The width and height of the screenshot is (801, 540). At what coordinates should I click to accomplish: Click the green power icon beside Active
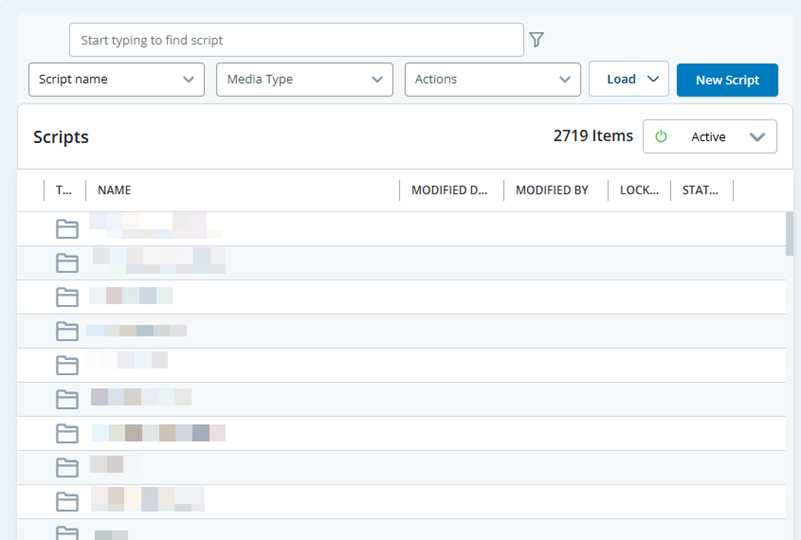click(x=661, y=137)
